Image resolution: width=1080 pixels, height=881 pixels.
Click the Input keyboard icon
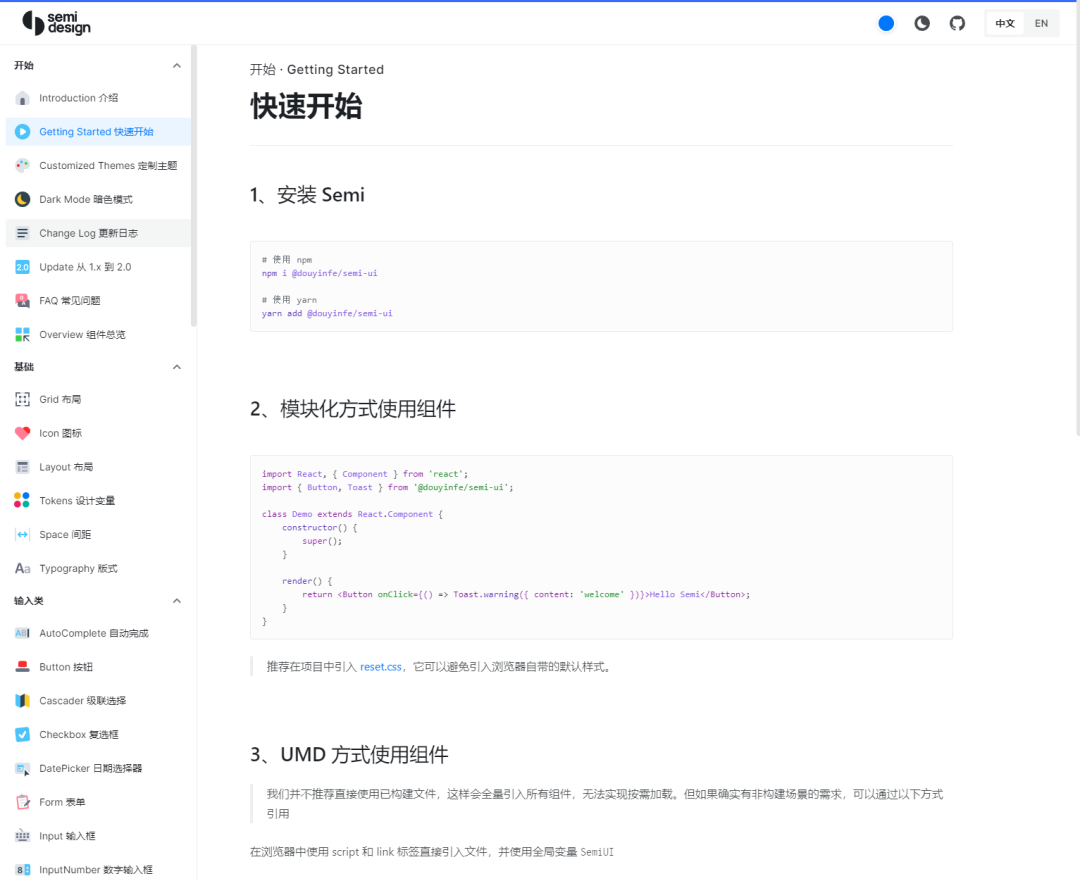coord(23,836)
